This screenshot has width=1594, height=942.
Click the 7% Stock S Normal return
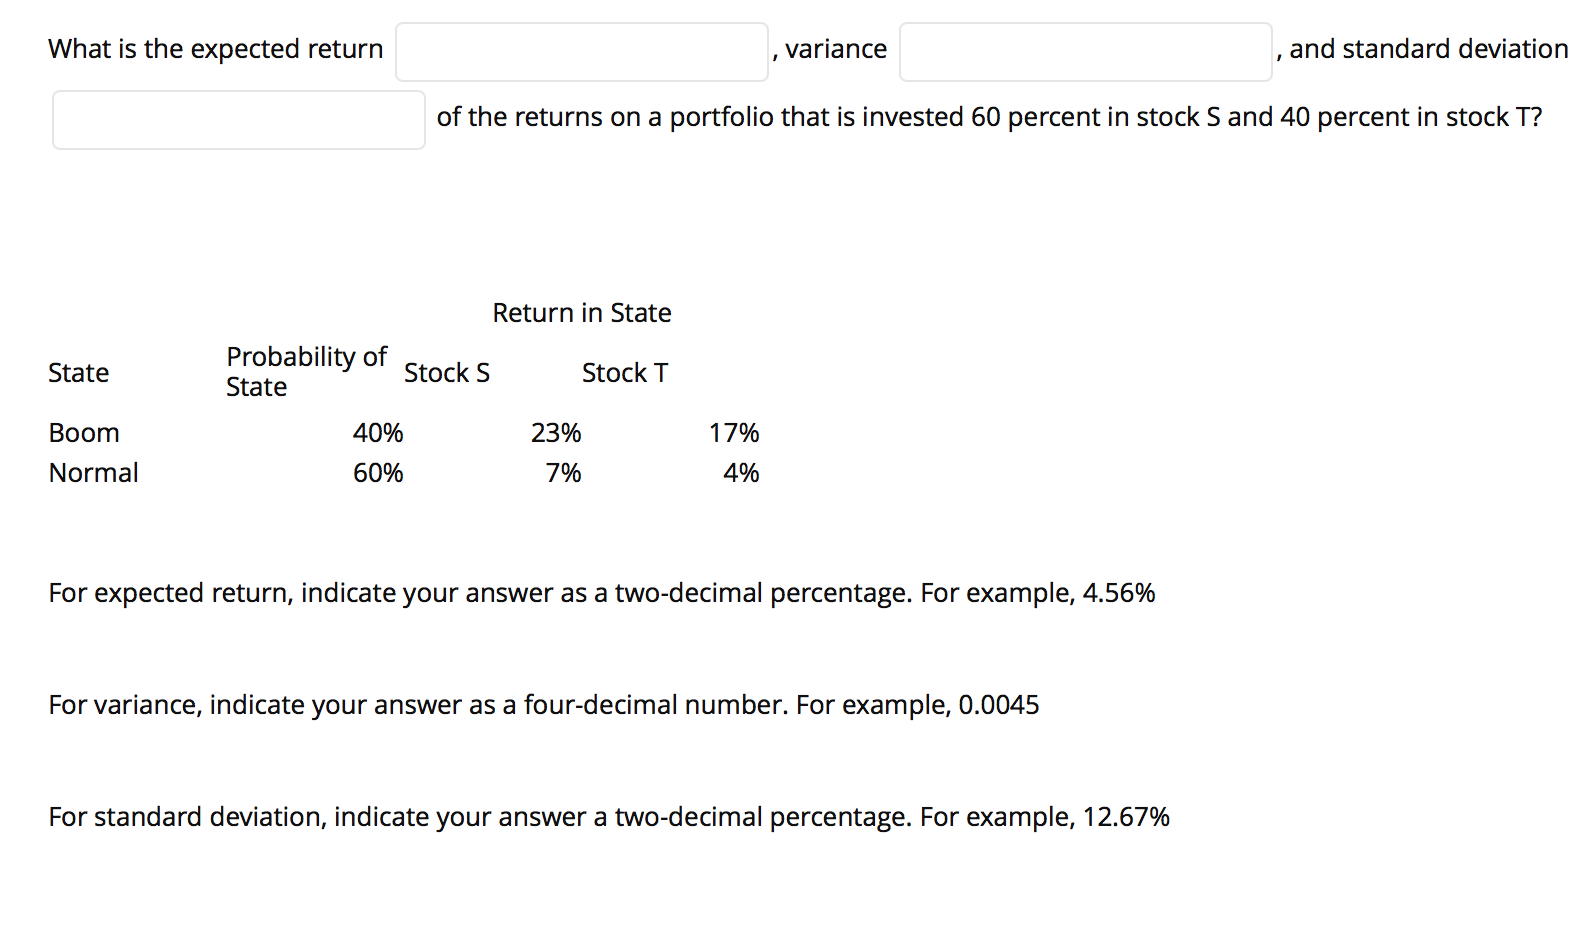click(564, 472)
